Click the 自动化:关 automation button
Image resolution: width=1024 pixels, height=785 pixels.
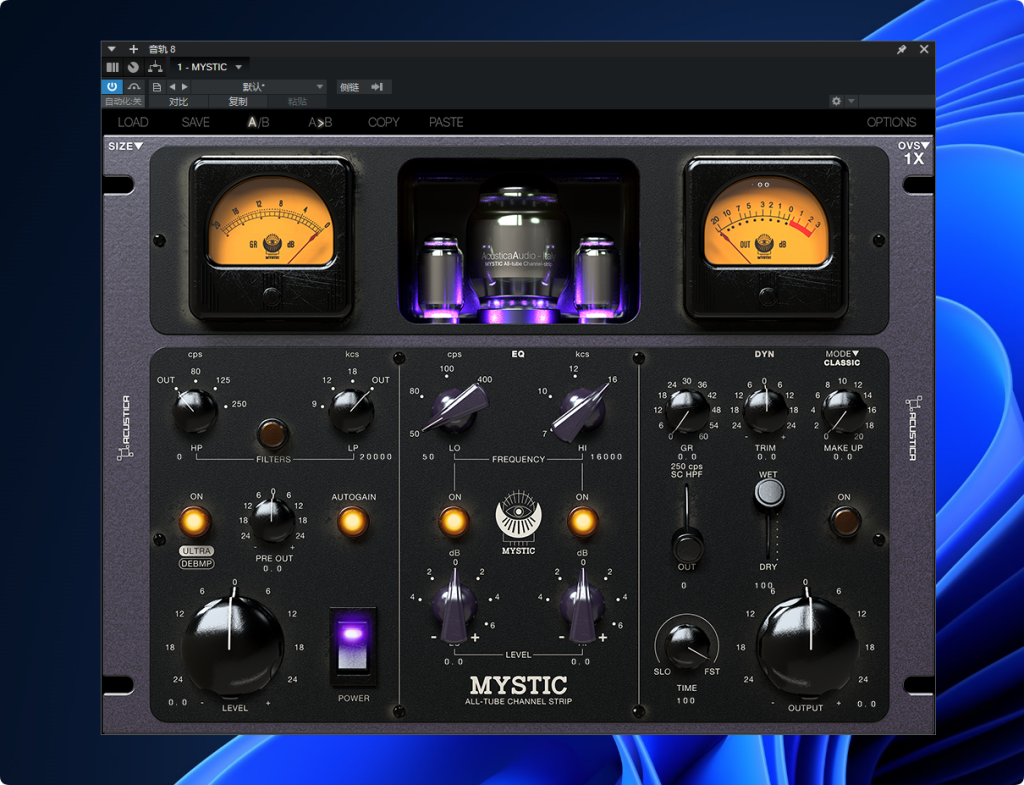(123, 101)
